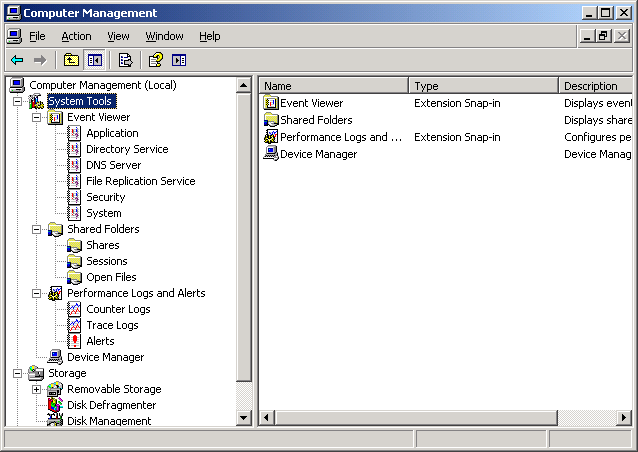Collapse the Performance Logs and Alerts node
Screen dimensions: 638x452
(x=37, y=293)
